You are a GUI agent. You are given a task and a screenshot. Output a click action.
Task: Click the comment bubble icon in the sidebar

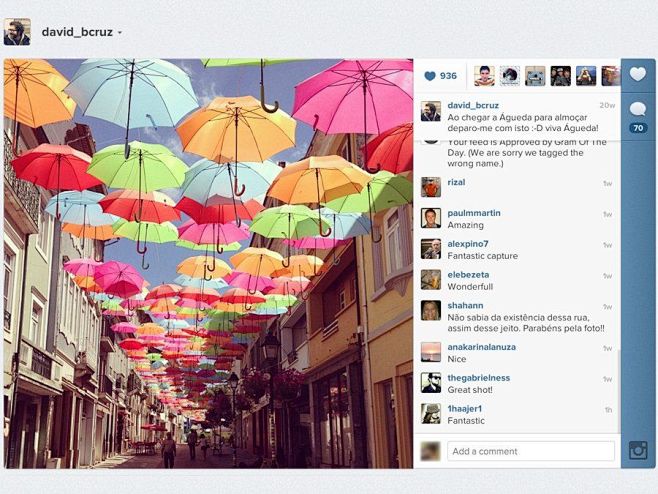pos(638,109)
